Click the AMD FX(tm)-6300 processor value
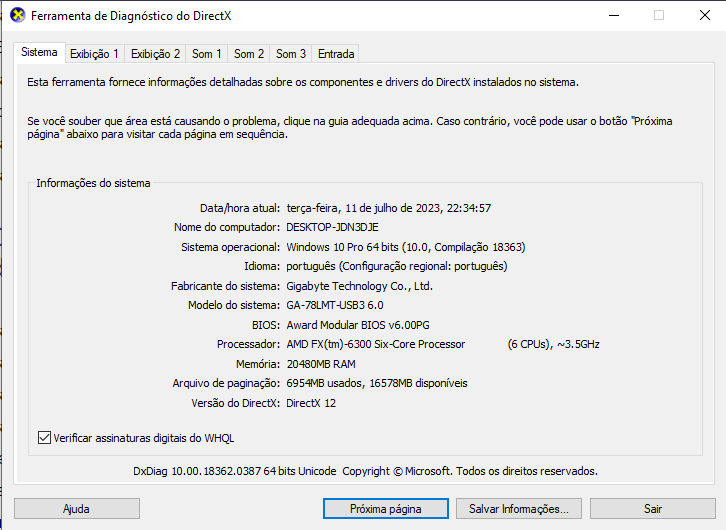This screenshot has width=726, height=530. click(x=376, y=344)
